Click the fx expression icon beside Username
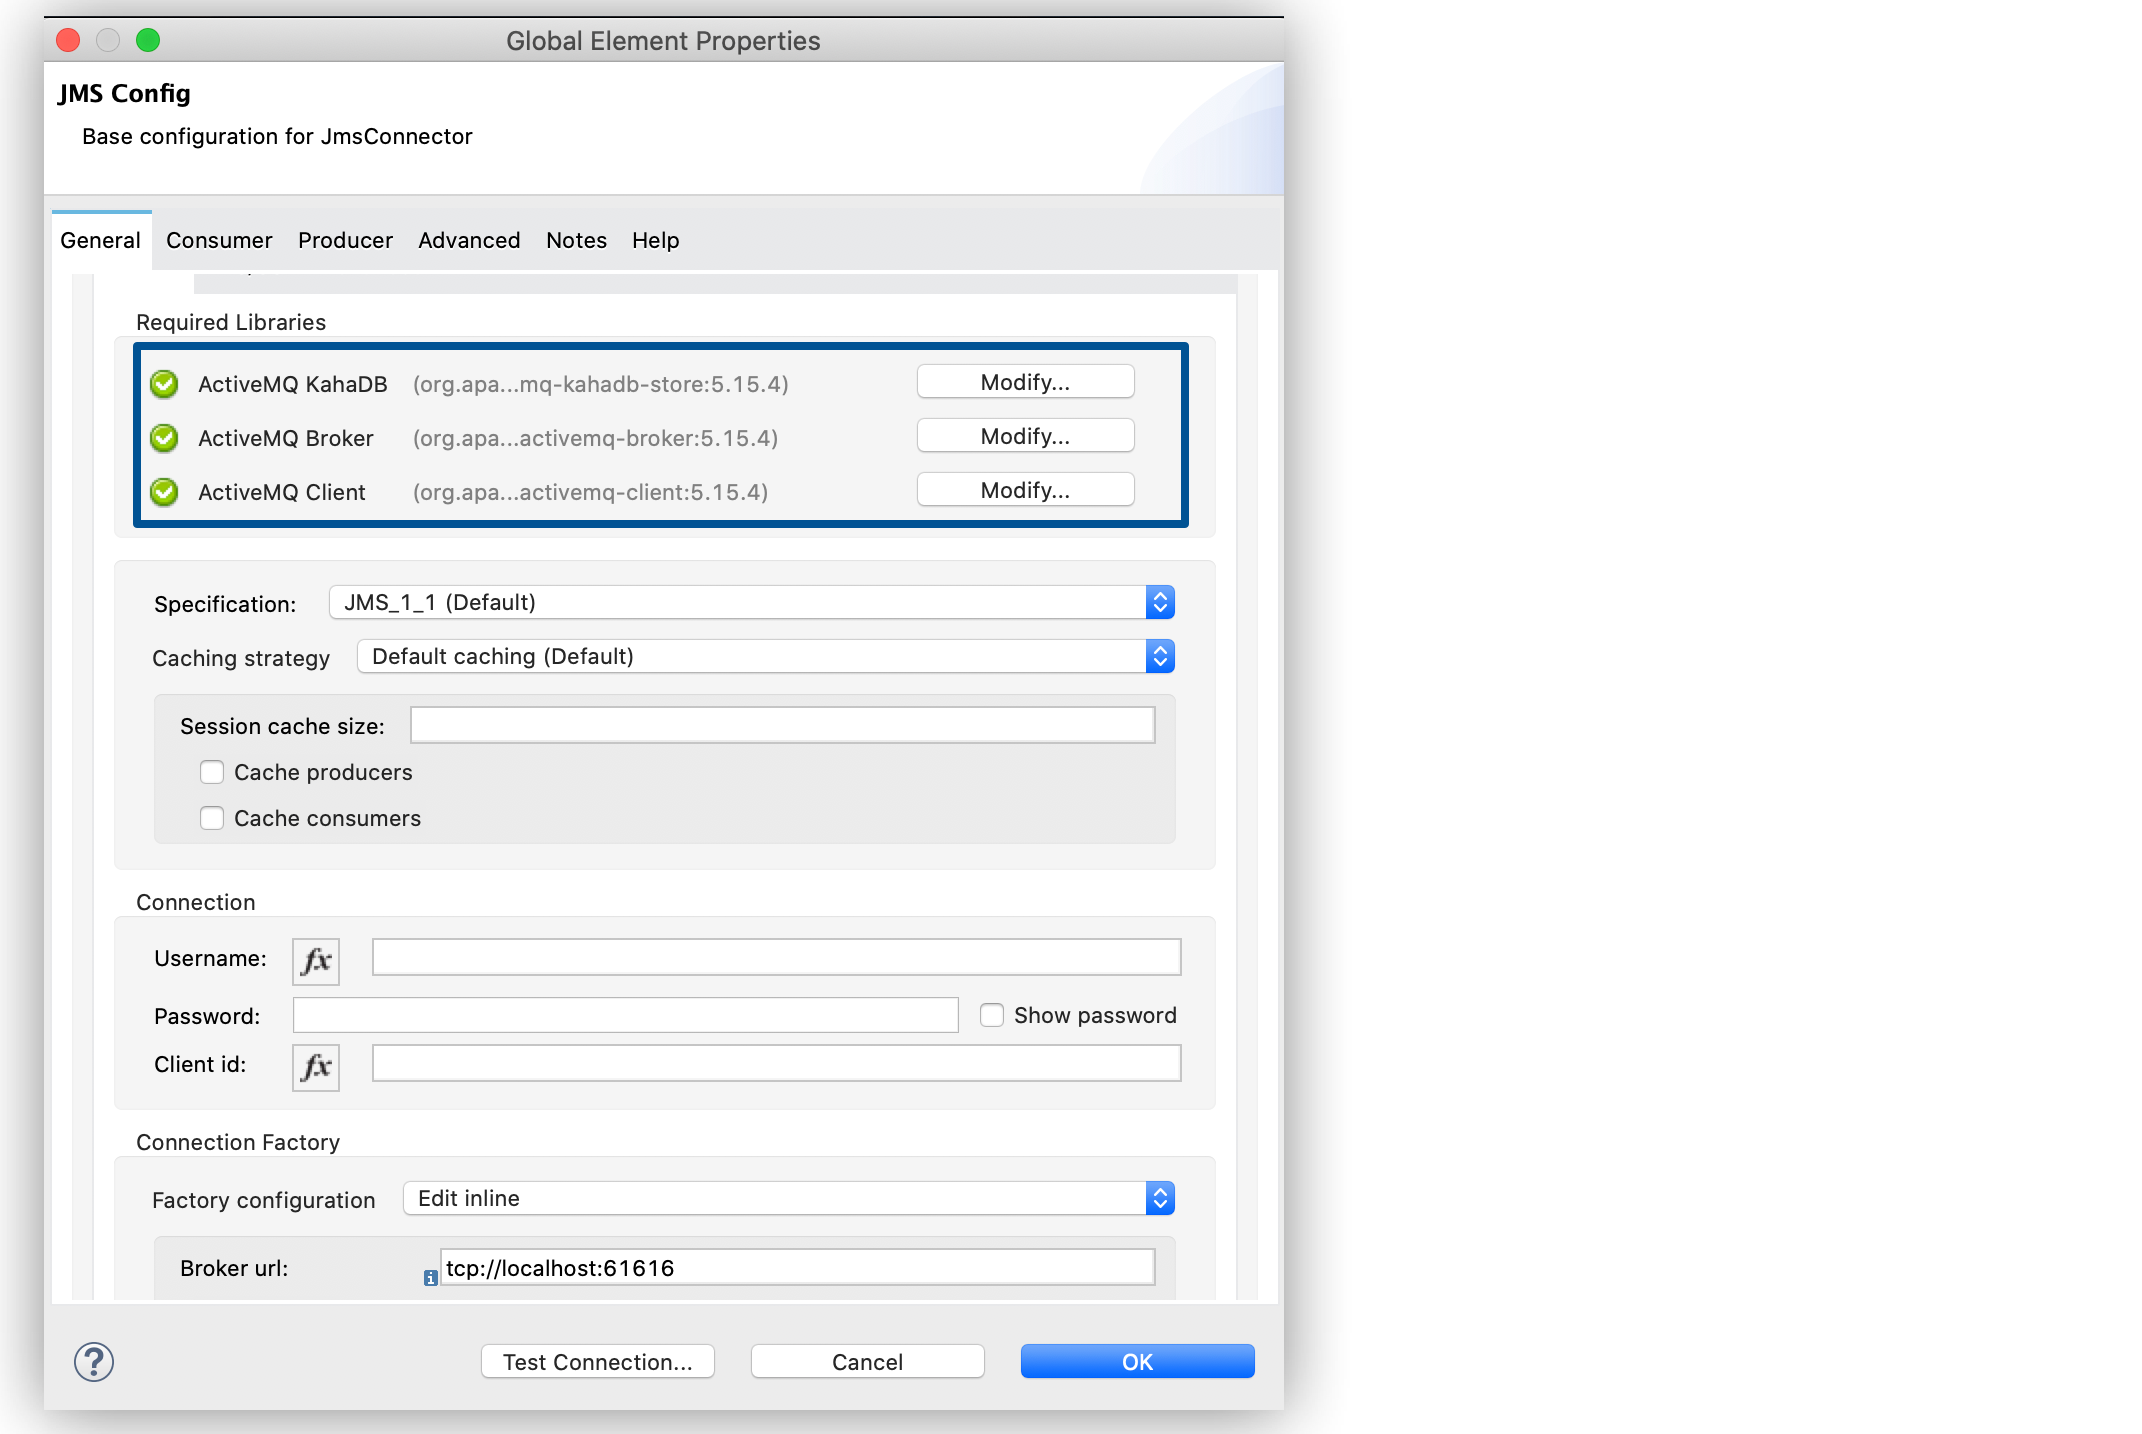2142x1434 pixels. pyautogui.click(x=315, y=960)
